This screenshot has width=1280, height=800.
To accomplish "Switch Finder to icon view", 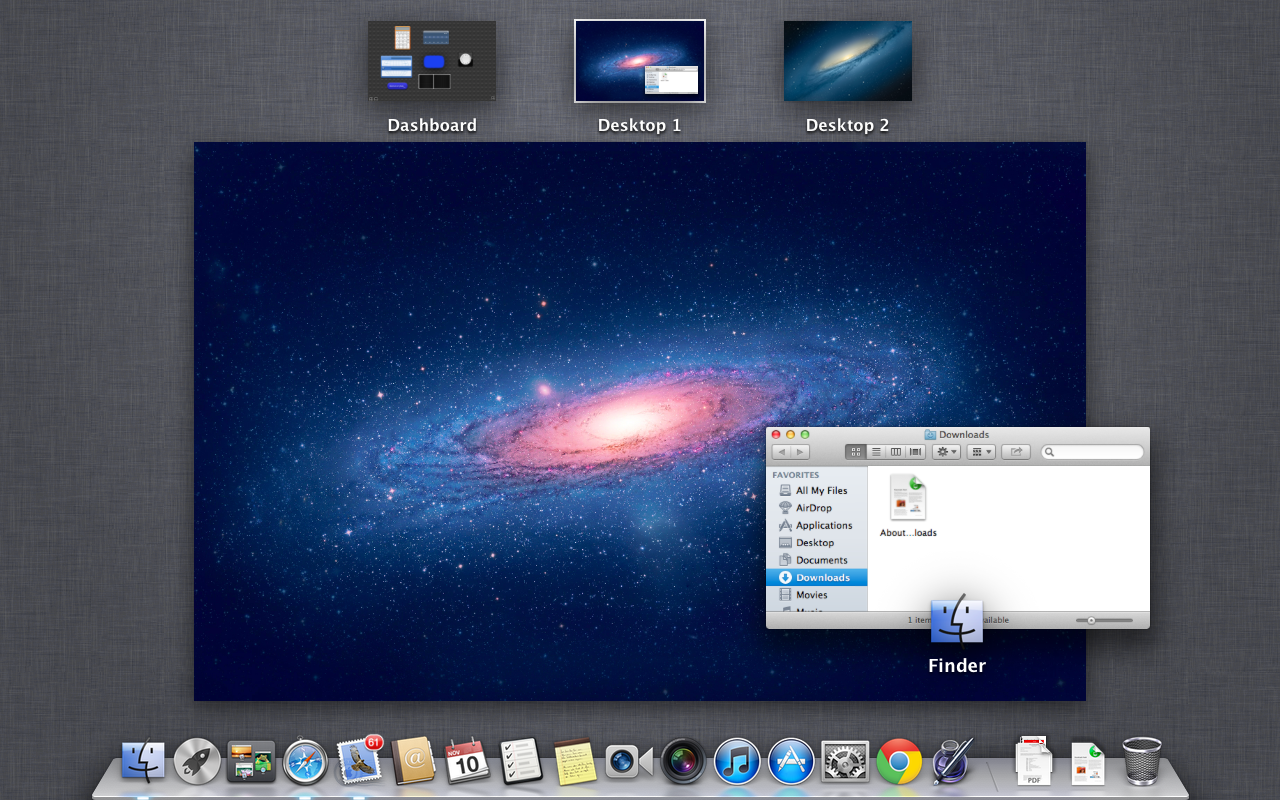I will [855, 452].
